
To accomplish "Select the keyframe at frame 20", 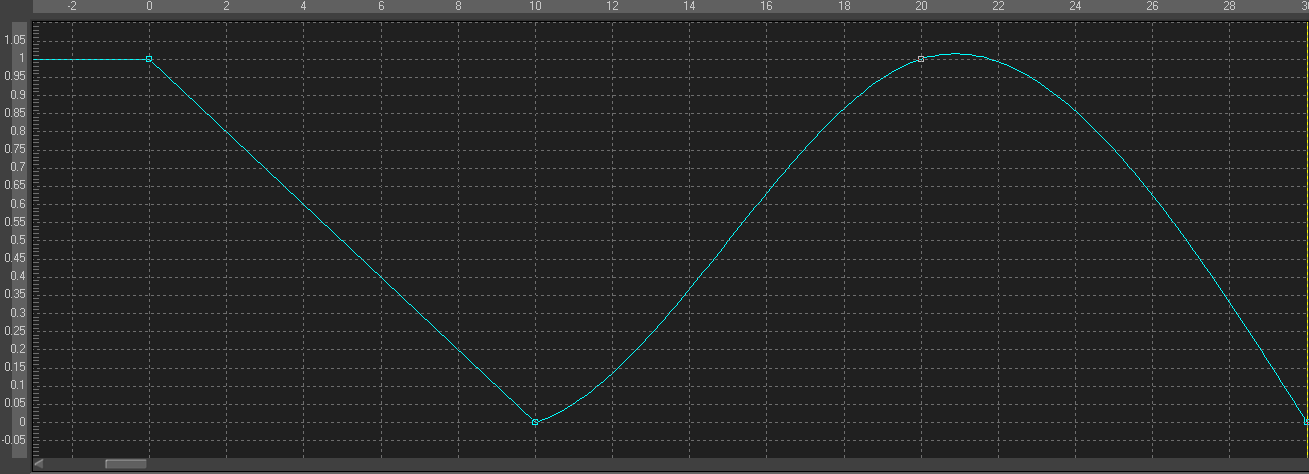I will pos(921,59).
